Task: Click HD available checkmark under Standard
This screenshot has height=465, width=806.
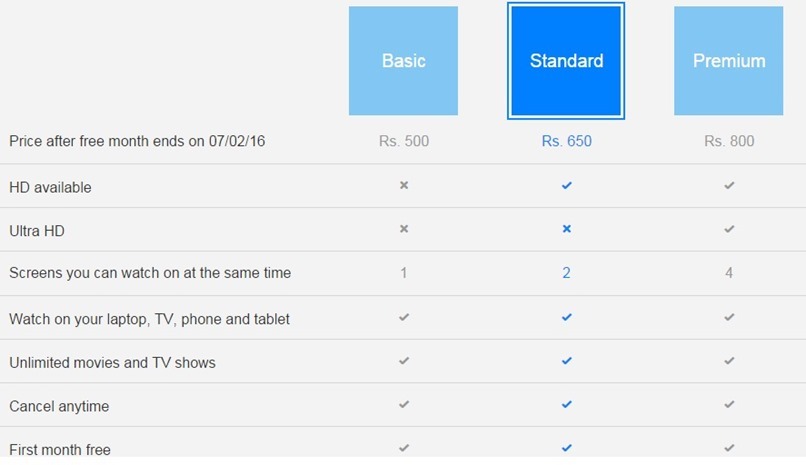Action: click(x=566, y=185)
